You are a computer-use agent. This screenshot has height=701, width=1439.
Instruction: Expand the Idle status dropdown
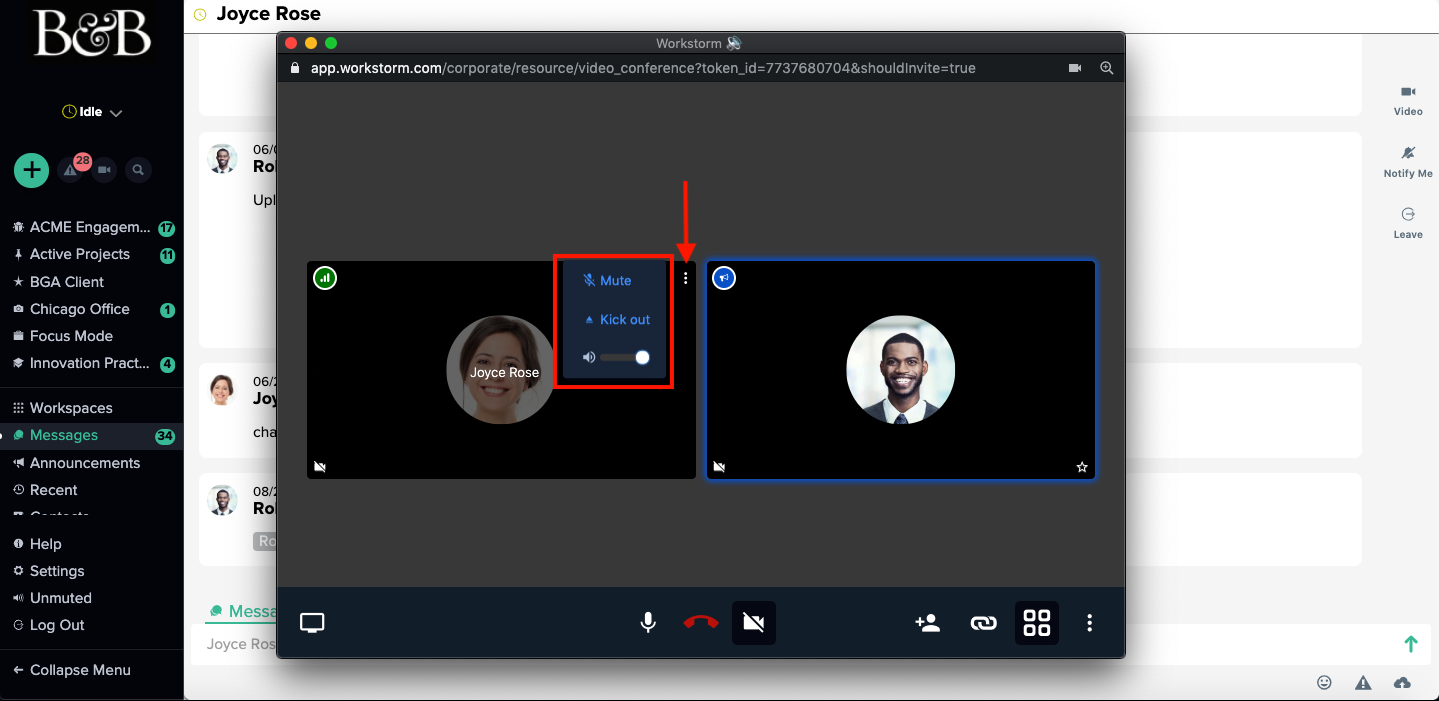coord(92,112)
